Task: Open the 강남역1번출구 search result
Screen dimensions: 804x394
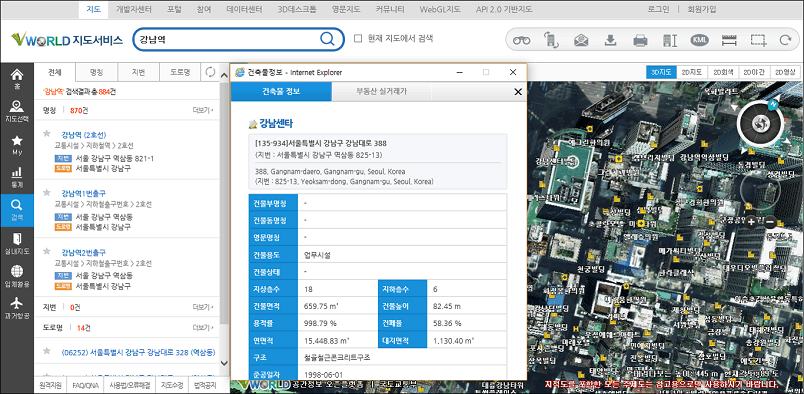Action: pos(84,193)
